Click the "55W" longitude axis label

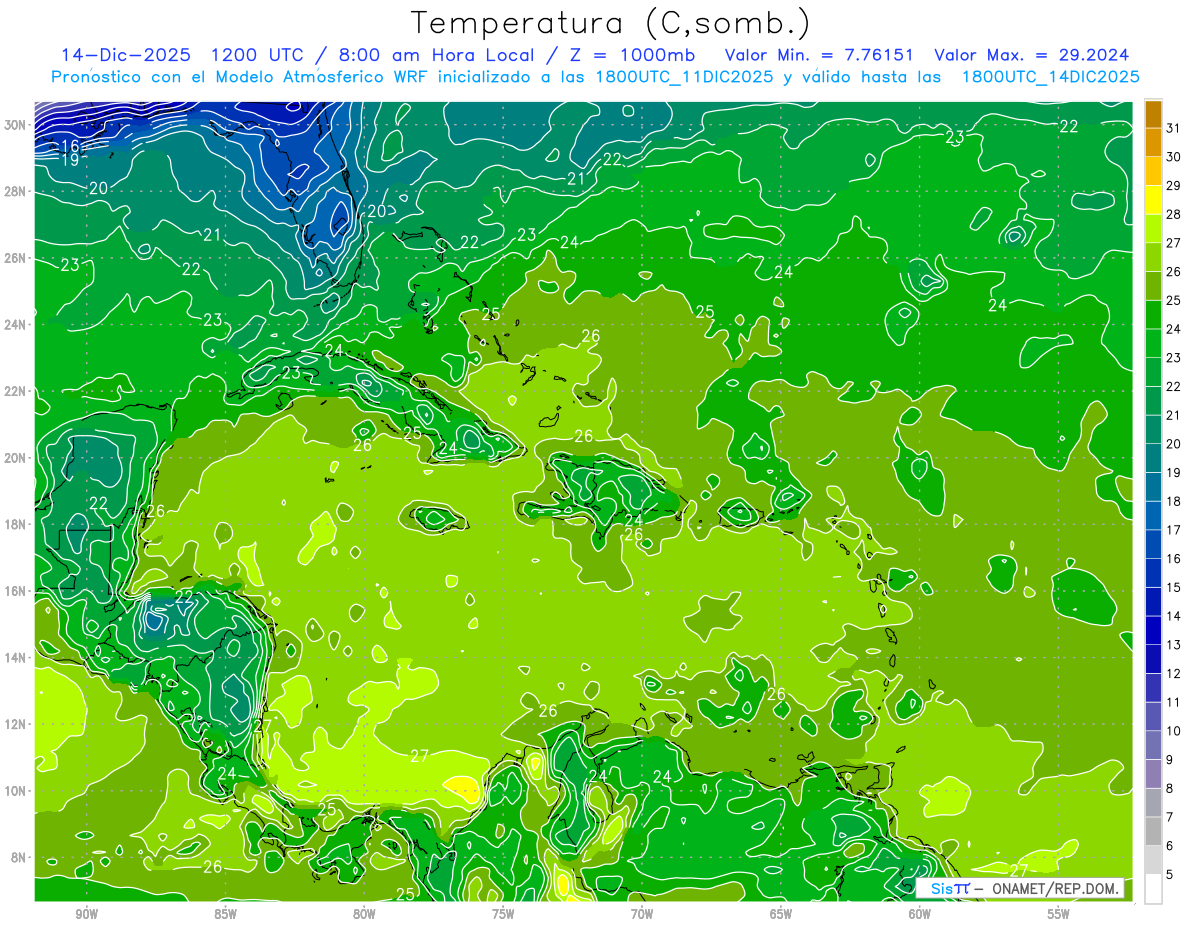1059,914
